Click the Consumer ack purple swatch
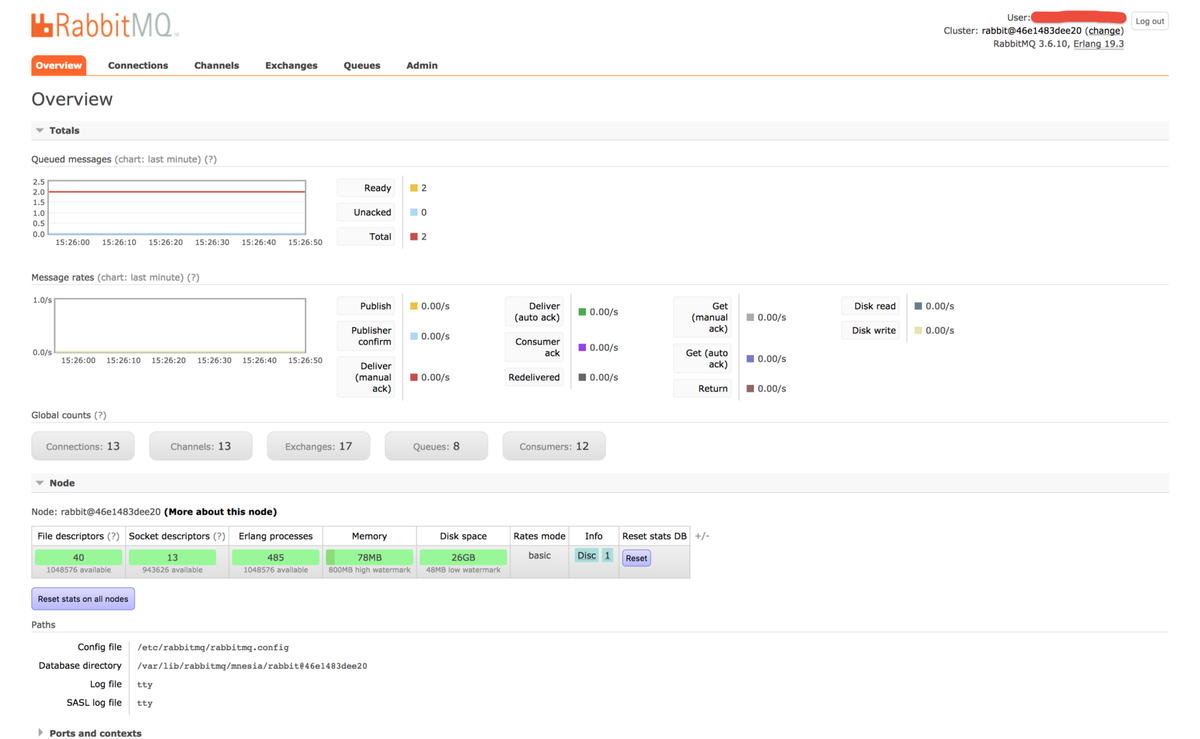1200x739 pixels. [x=582, y=347]
